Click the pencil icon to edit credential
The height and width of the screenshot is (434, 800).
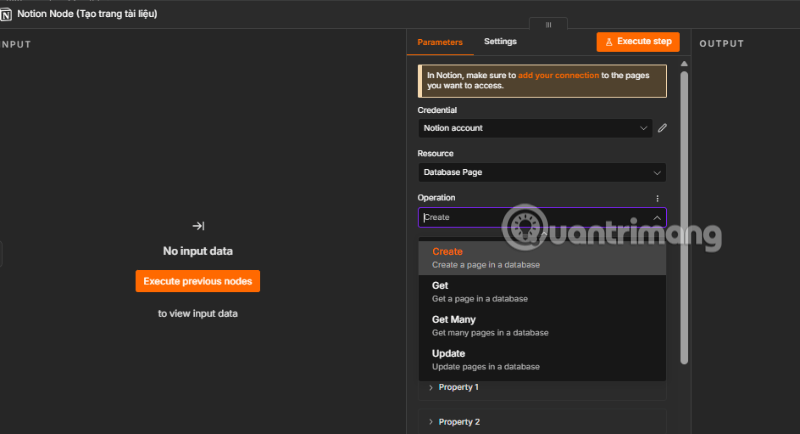(x=662, y=128)
